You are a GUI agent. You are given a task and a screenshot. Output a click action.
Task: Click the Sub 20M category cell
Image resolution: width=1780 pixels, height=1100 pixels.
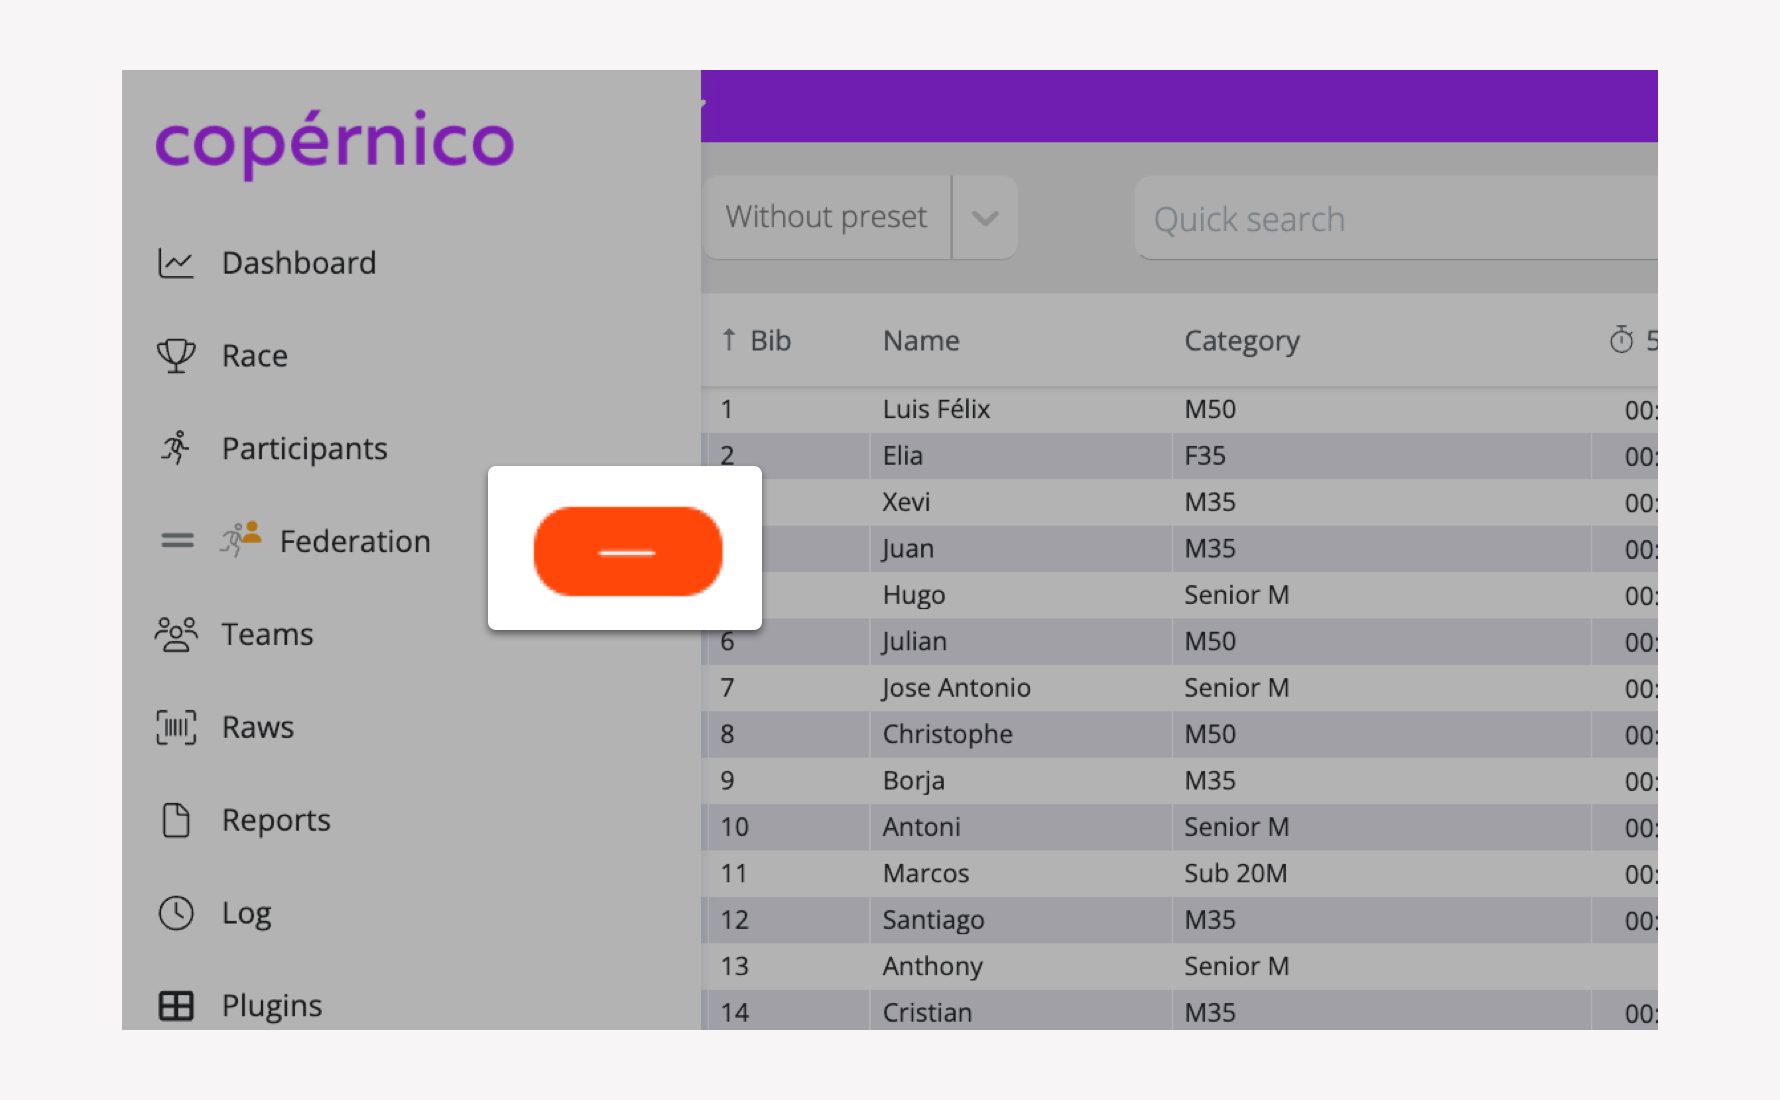tap(1381, 873)
